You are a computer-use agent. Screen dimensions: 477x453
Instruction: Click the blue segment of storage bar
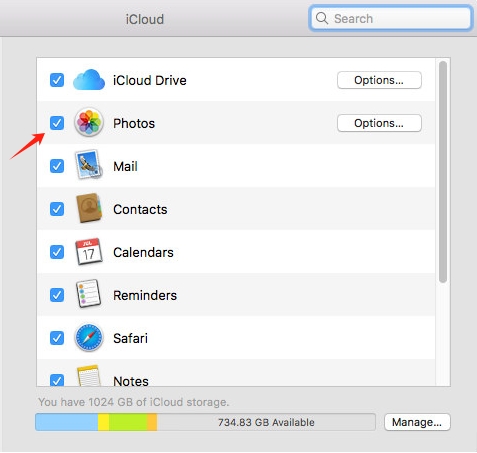[x=67, y=422]
